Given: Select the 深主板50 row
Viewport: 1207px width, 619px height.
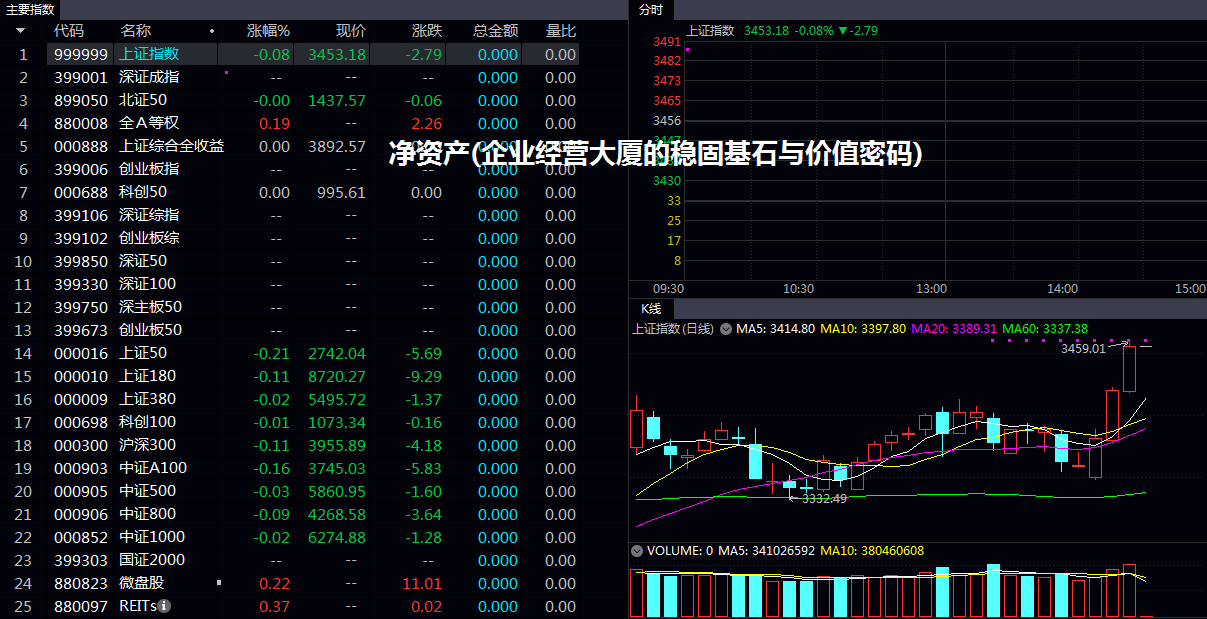Looking at the screenshot, I should (x=290, y=307).
